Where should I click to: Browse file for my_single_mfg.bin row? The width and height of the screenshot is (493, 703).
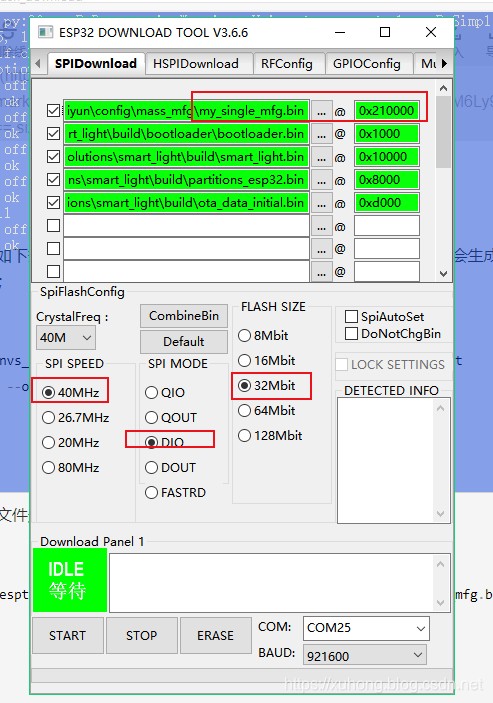(x=321, y=111)
